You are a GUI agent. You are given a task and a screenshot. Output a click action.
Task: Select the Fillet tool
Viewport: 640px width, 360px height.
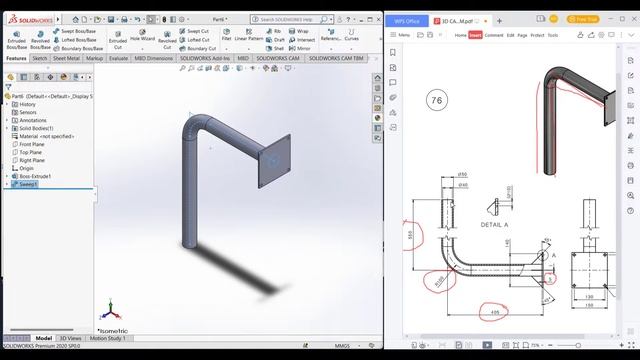click(226, 35)
